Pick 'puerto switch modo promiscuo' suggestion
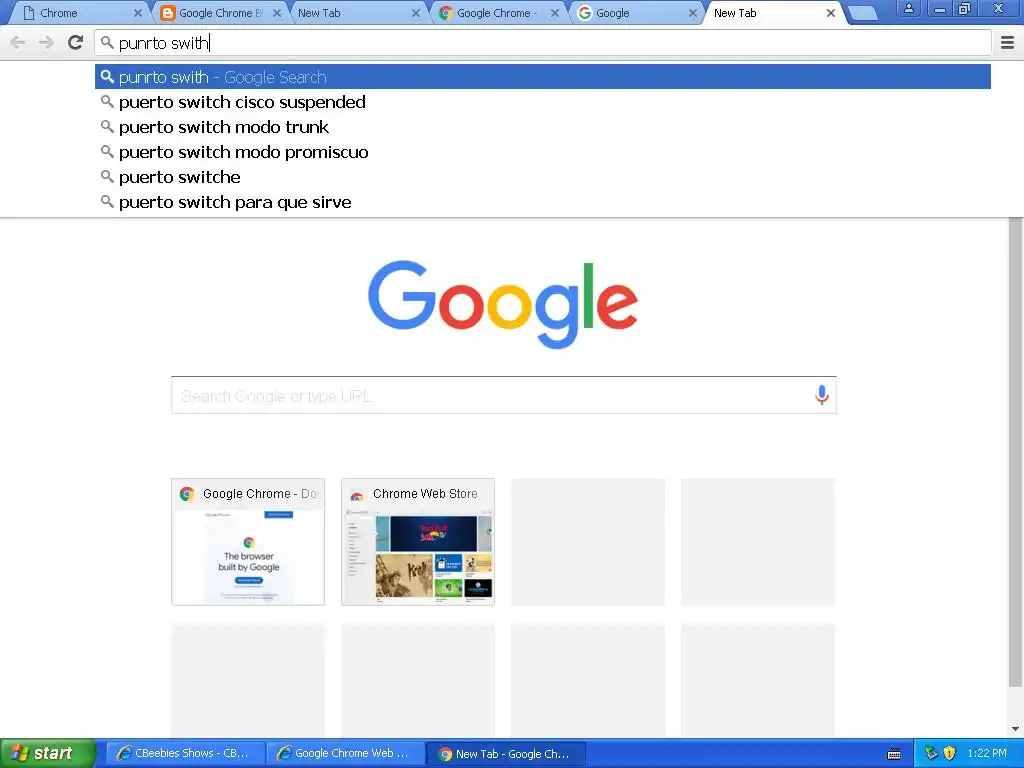Viewport: 1024px width, 768px height. pos(543,152)
